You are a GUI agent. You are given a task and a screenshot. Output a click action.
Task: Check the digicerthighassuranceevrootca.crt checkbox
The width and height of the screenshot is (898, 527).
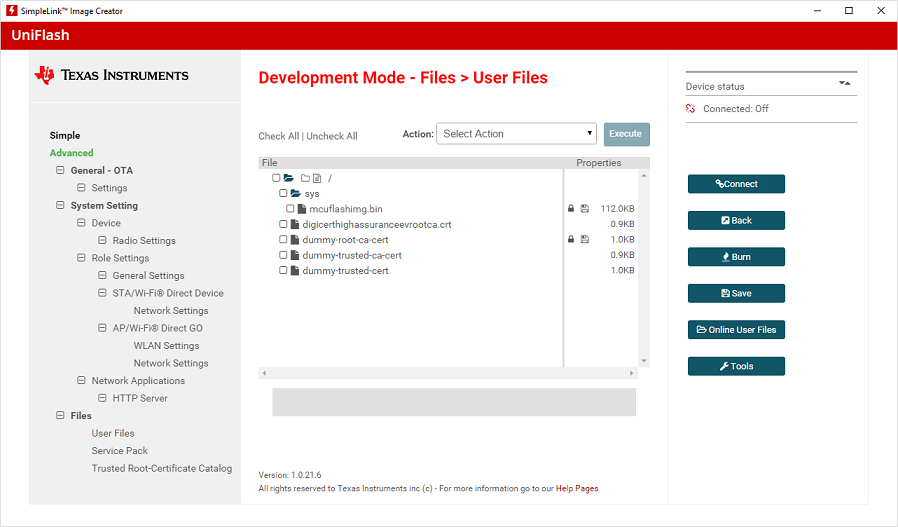coord(283,224)
